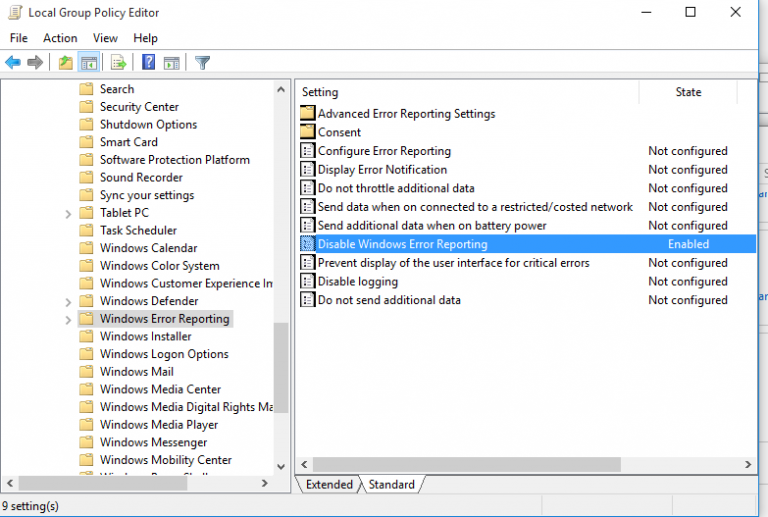
Task: Click the Forward arrow in toolbar
Action: coord(36,63)
